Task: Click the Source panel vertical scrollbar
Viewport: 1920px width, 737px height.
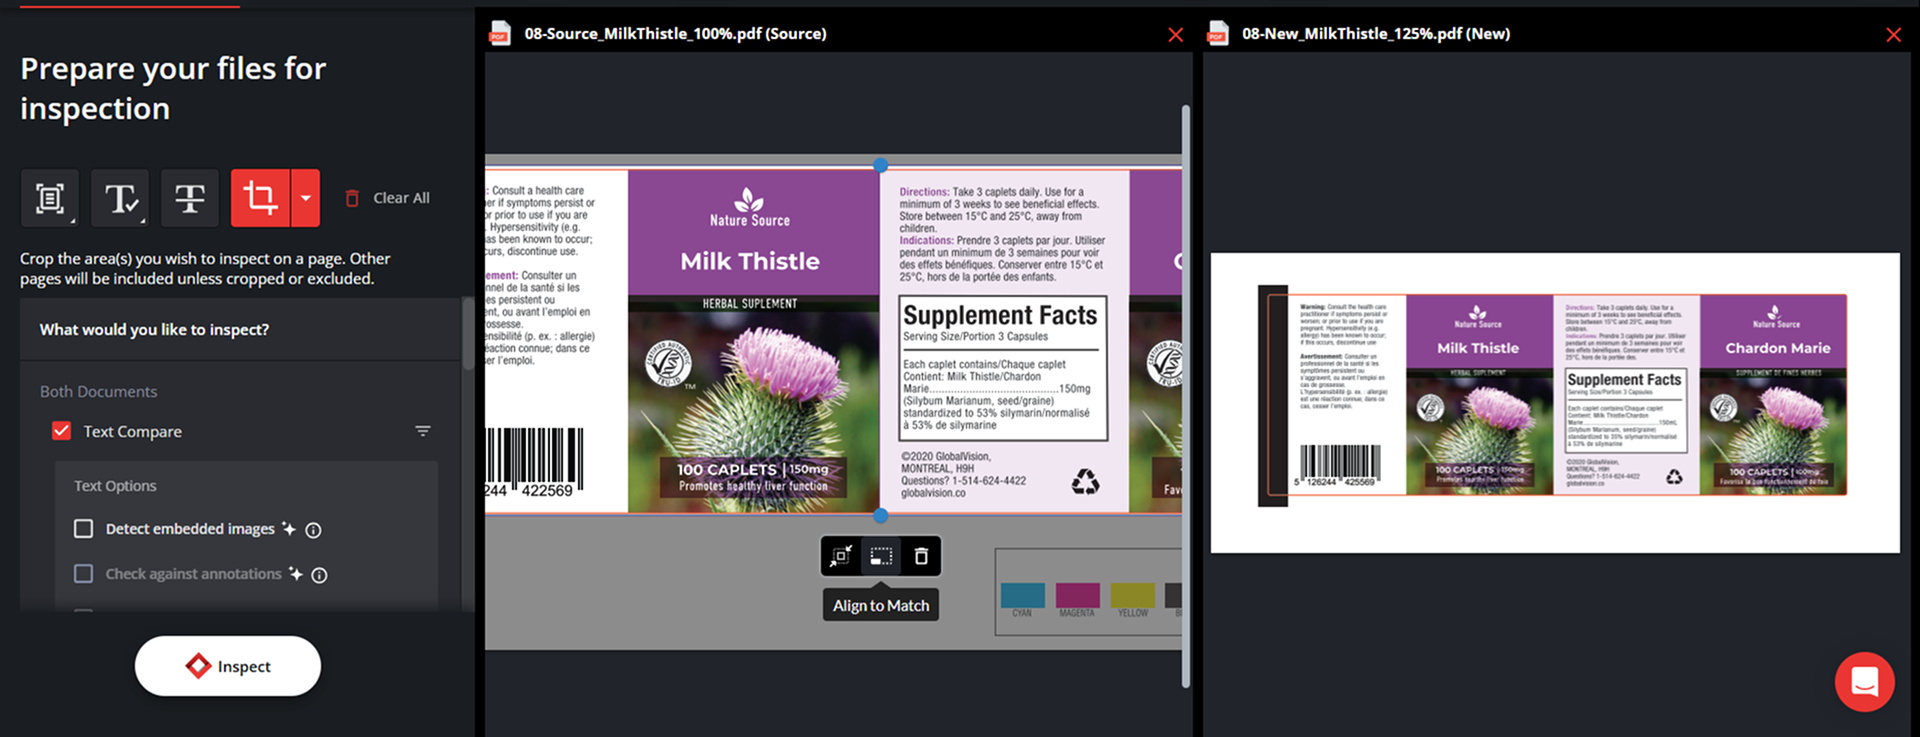Action: point(1186,396)
